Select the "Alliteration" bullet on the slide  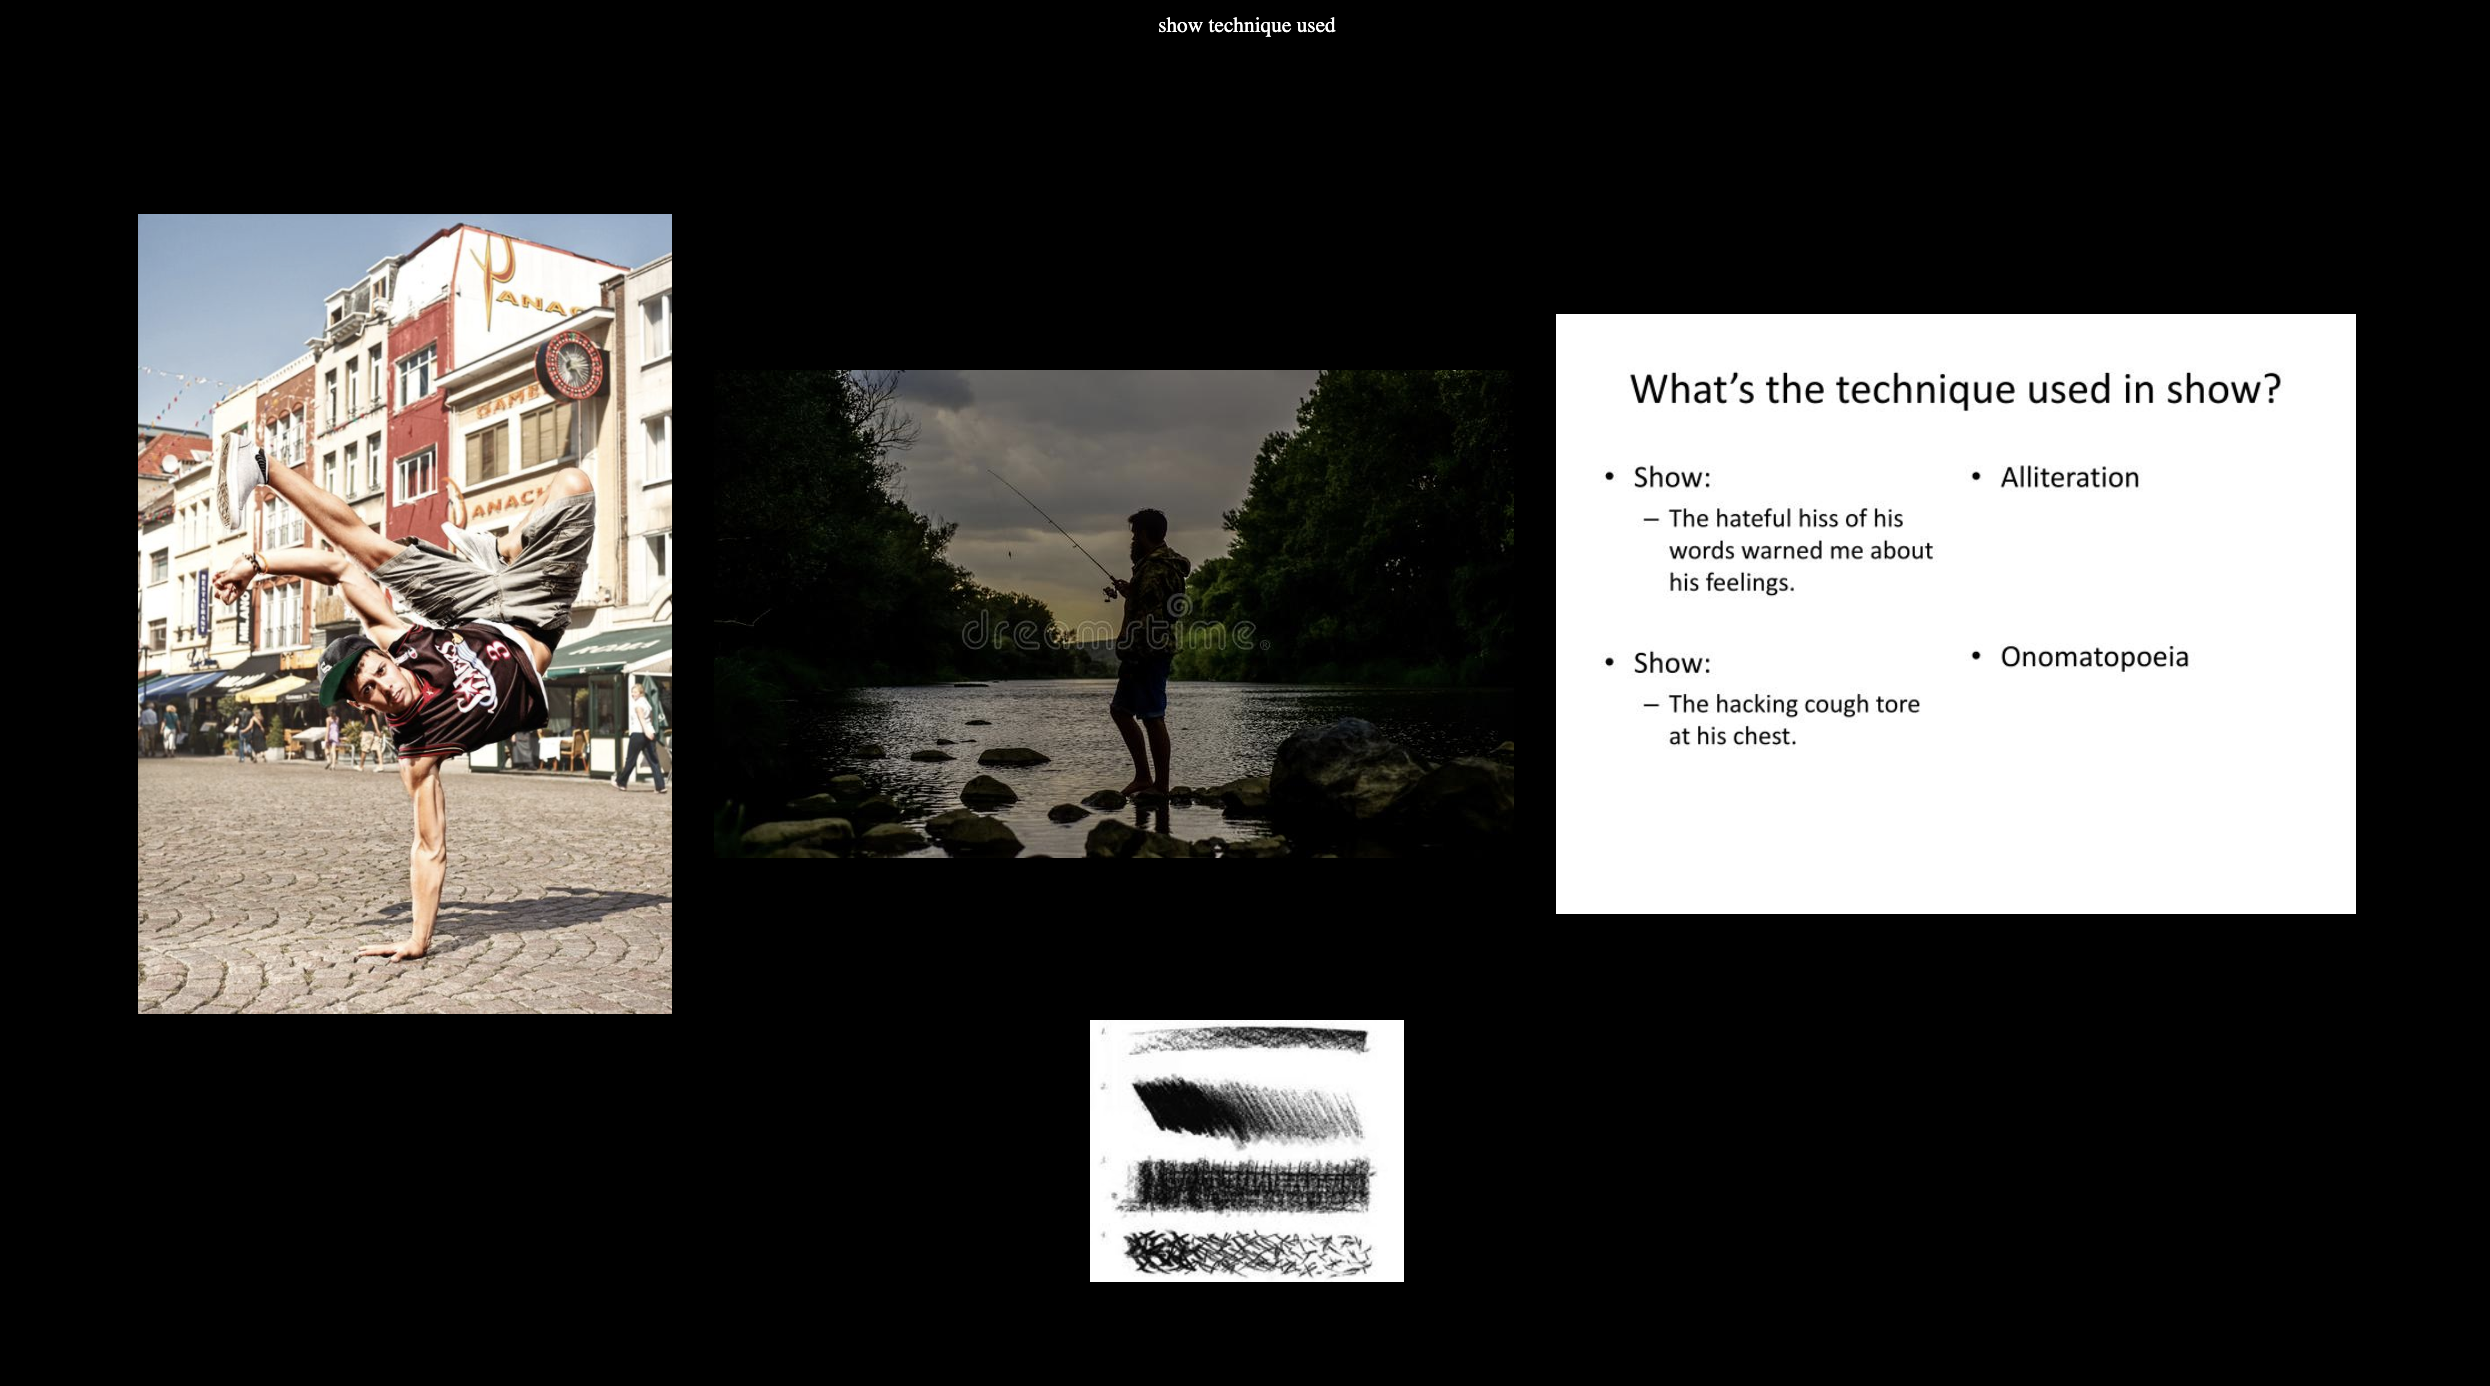point(2068,477)
